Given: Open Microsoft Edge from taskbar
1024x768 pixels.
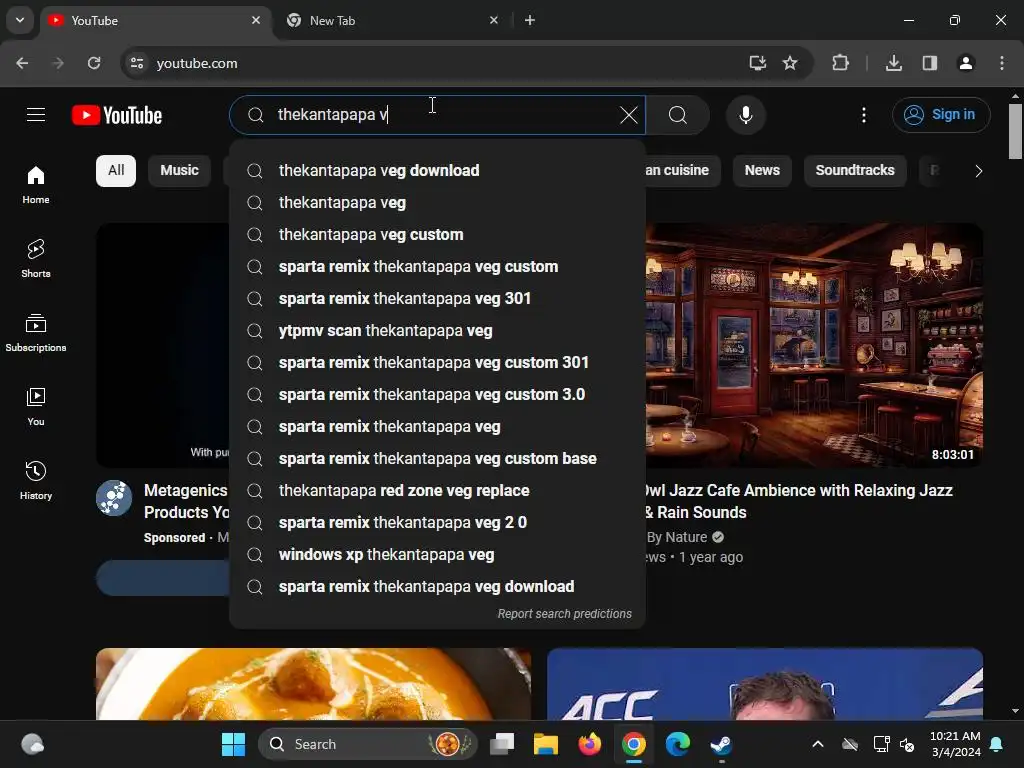Looking at the screenshot, I should coord(677,744).
